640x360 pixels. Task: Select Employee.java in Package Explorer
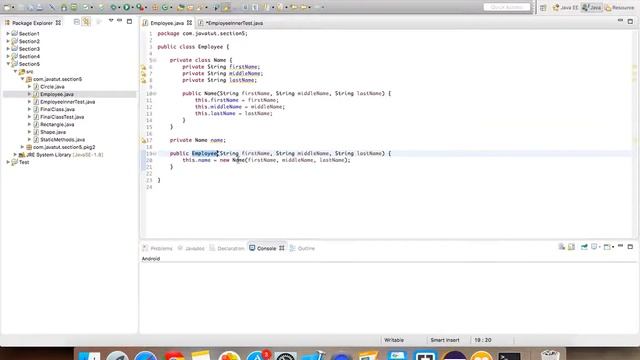pos(57,94)
